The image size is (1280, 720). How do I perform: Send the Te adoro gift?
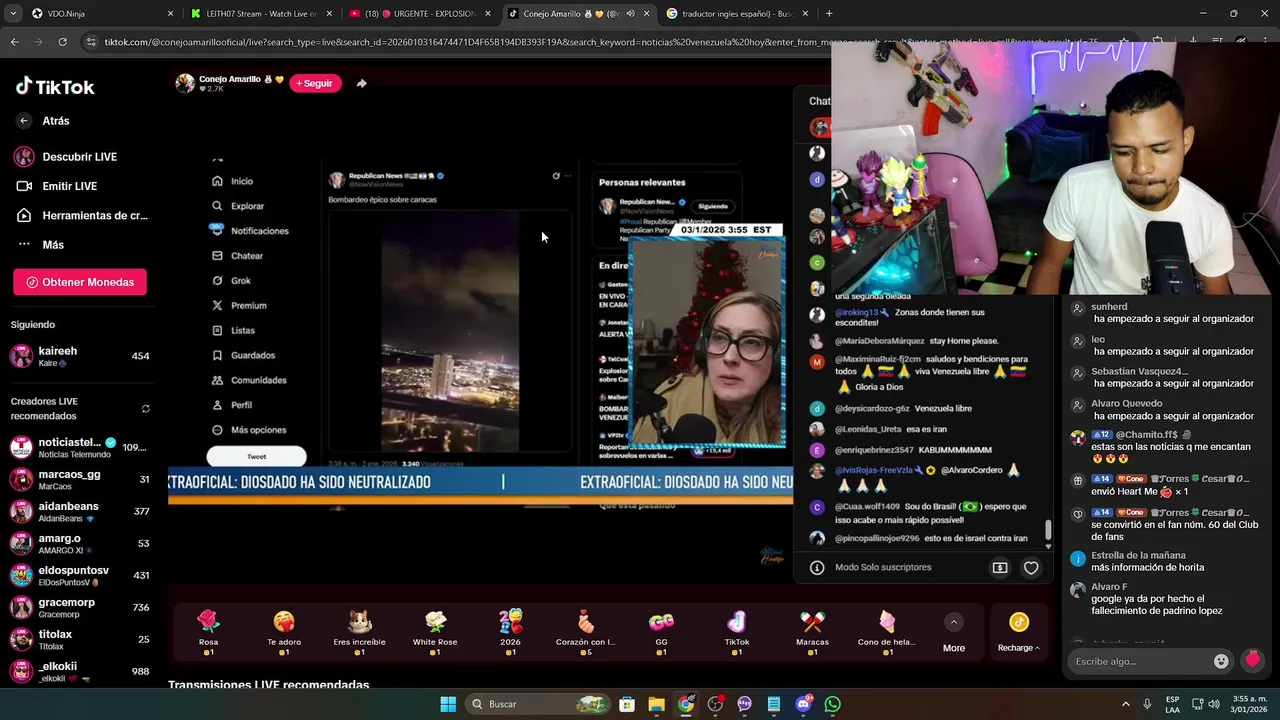pyautogui.click(x=284, y=632)
